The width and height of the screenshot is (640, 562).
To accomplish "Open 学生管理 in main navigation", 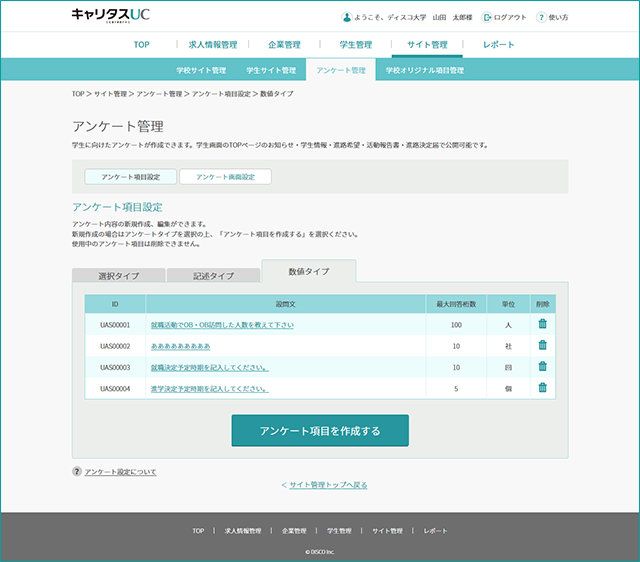I will [x=356, y=44].
